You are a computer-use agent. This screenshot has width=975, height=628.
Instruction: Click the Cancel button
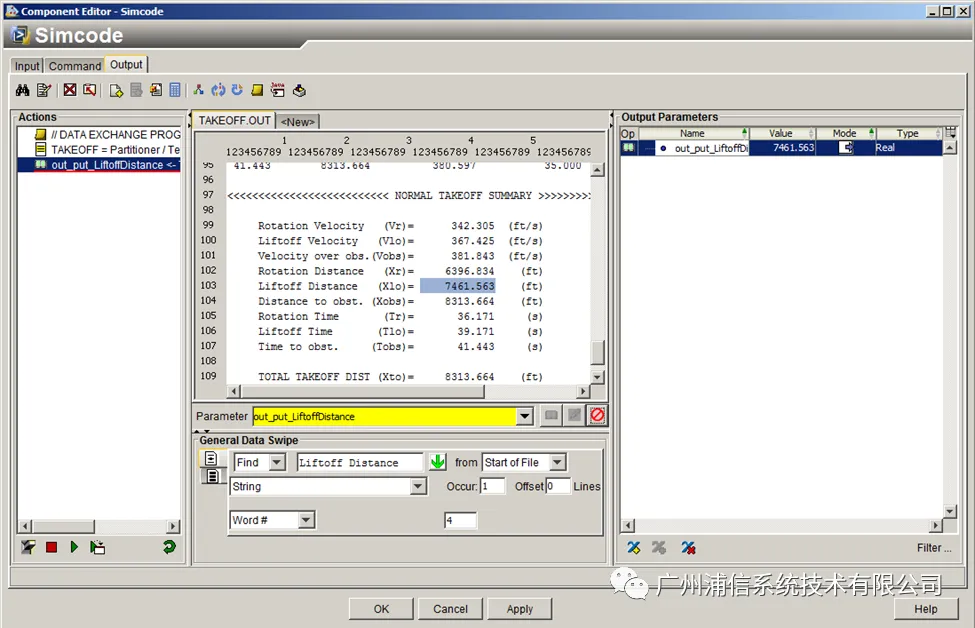pos(450,609)
